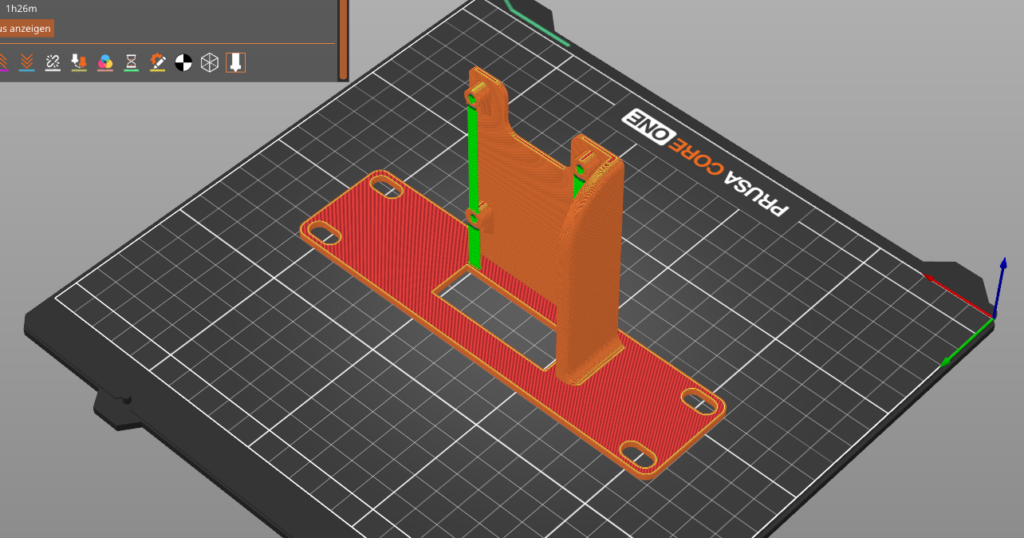Click the orange 'anzeigen' button

(26, 29)
